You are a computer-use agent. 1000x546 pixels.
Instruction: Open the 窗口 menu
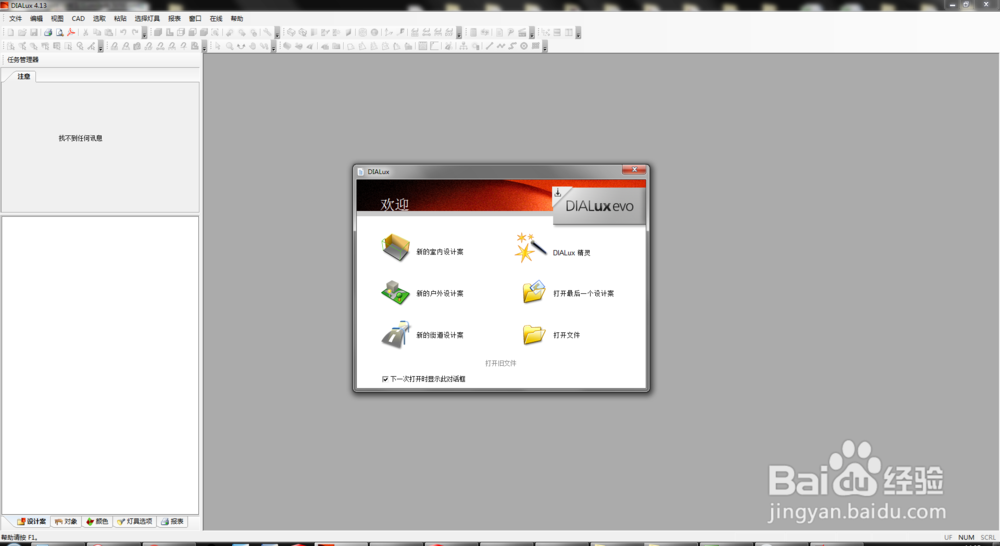point(195,18)
